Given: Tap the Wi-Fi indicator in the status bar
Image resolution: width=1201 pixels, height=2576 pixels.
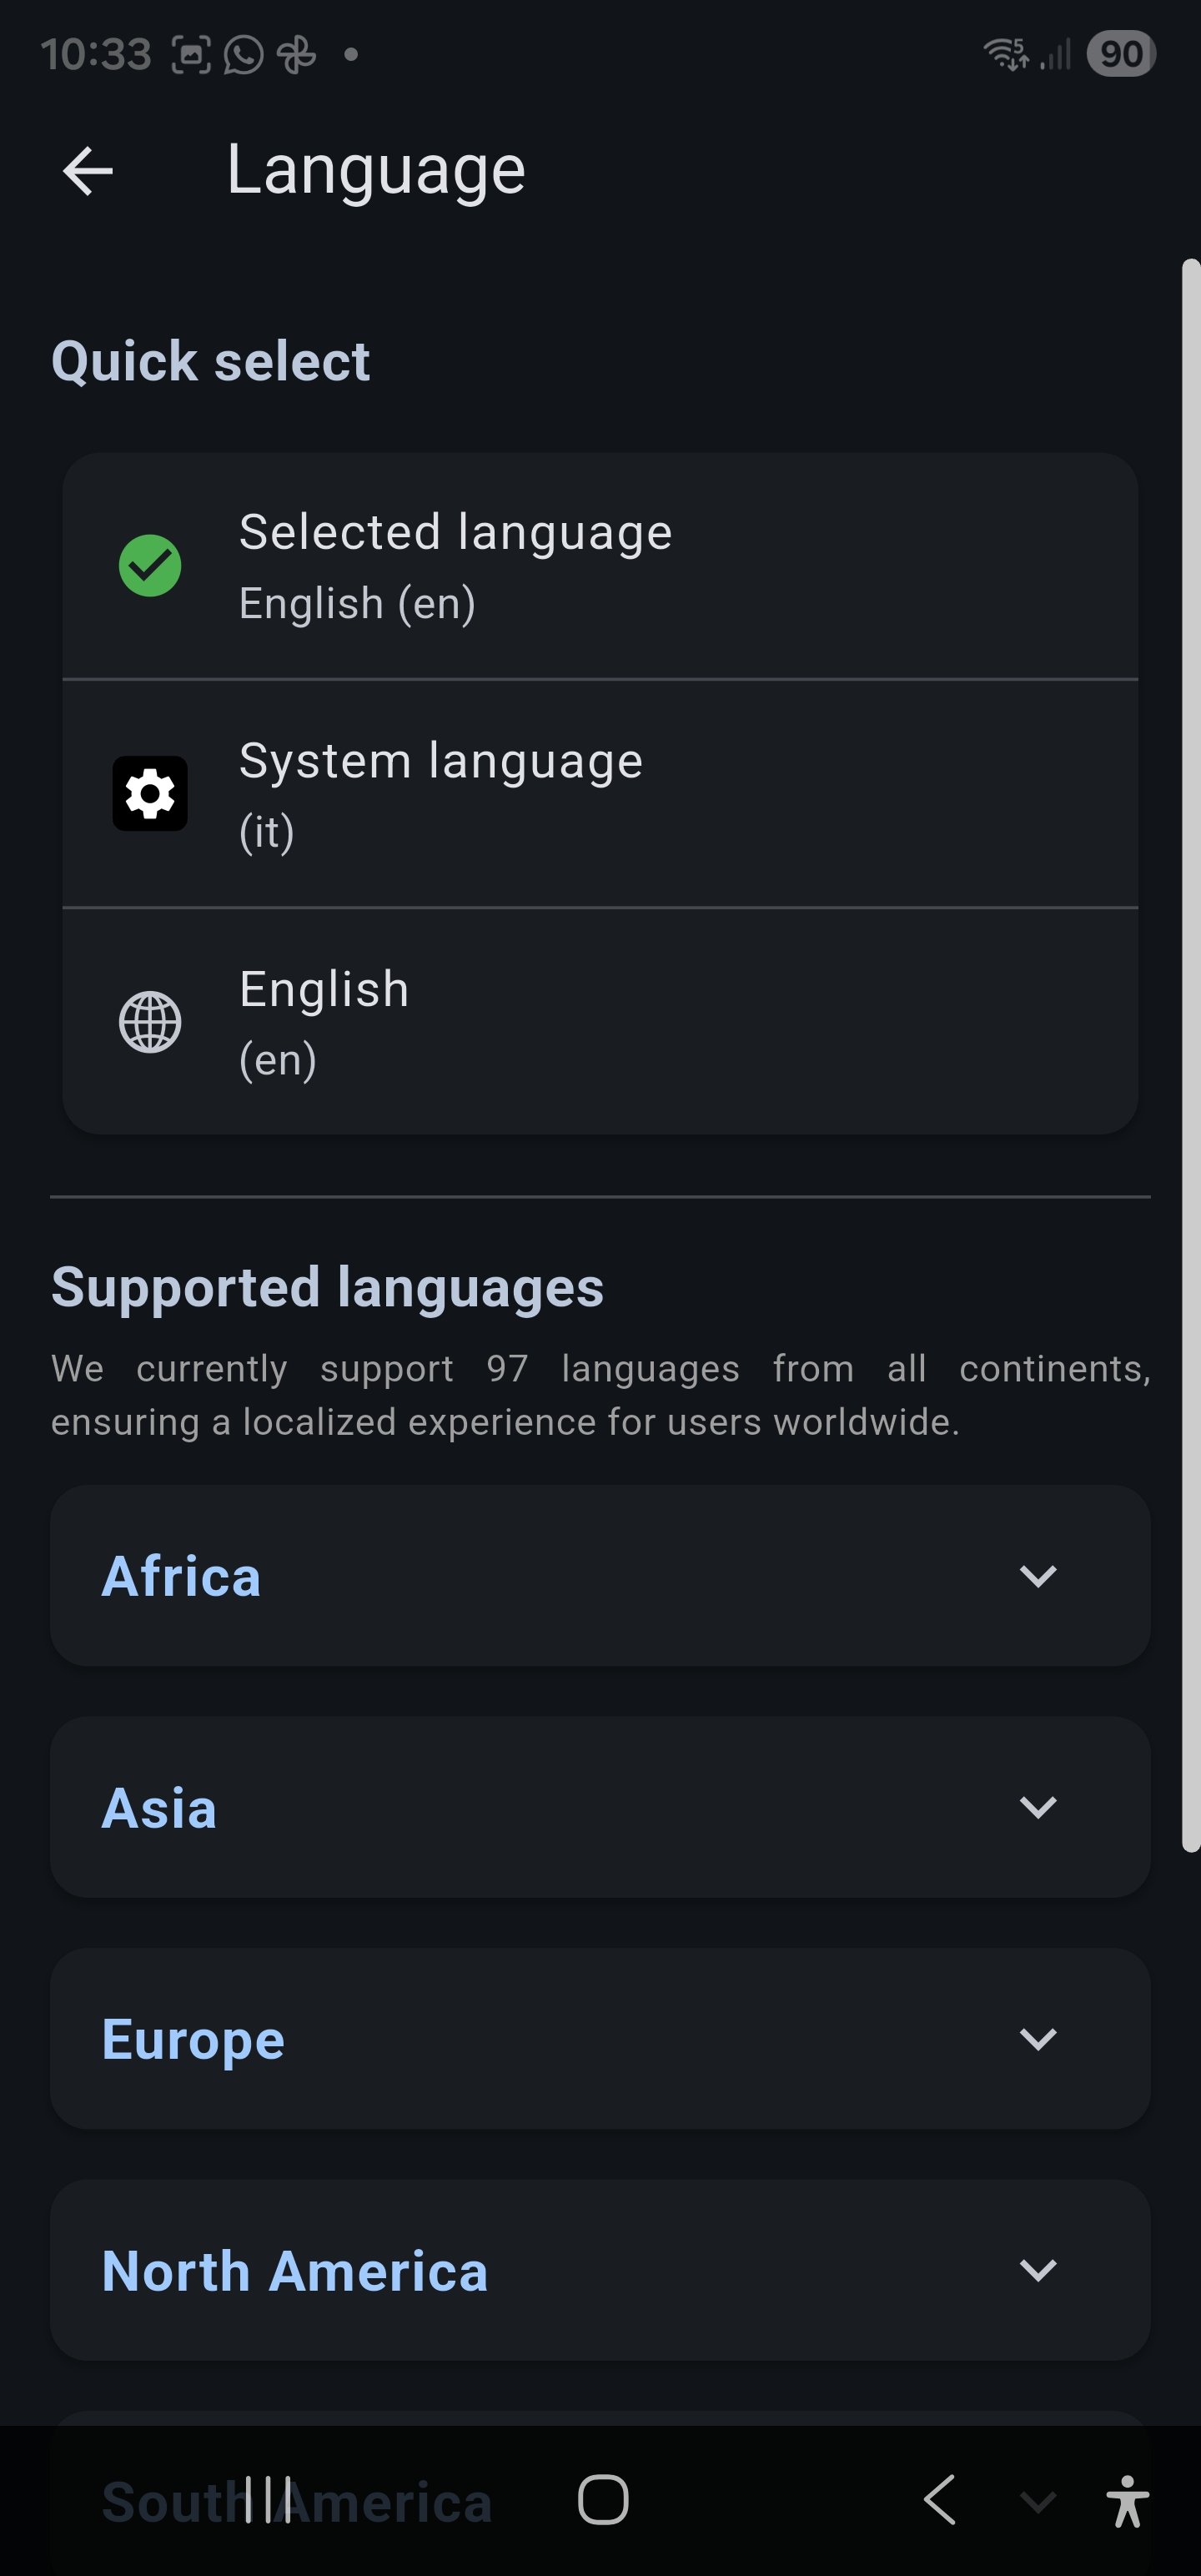Looking at the screenshot, I should coord(1007,52).
